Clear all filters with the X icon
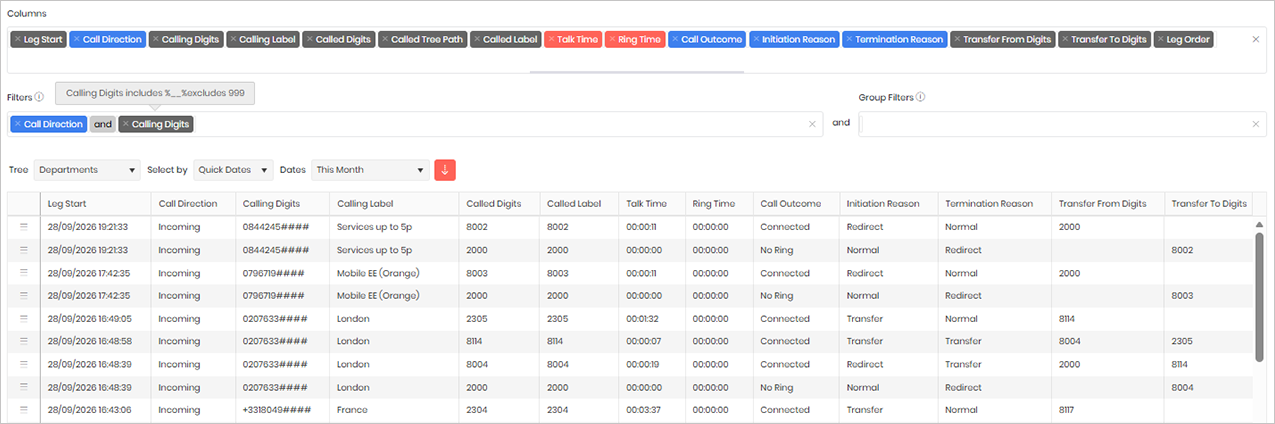Viewport: 1275px width, 424px height. (x=813, y=124)
